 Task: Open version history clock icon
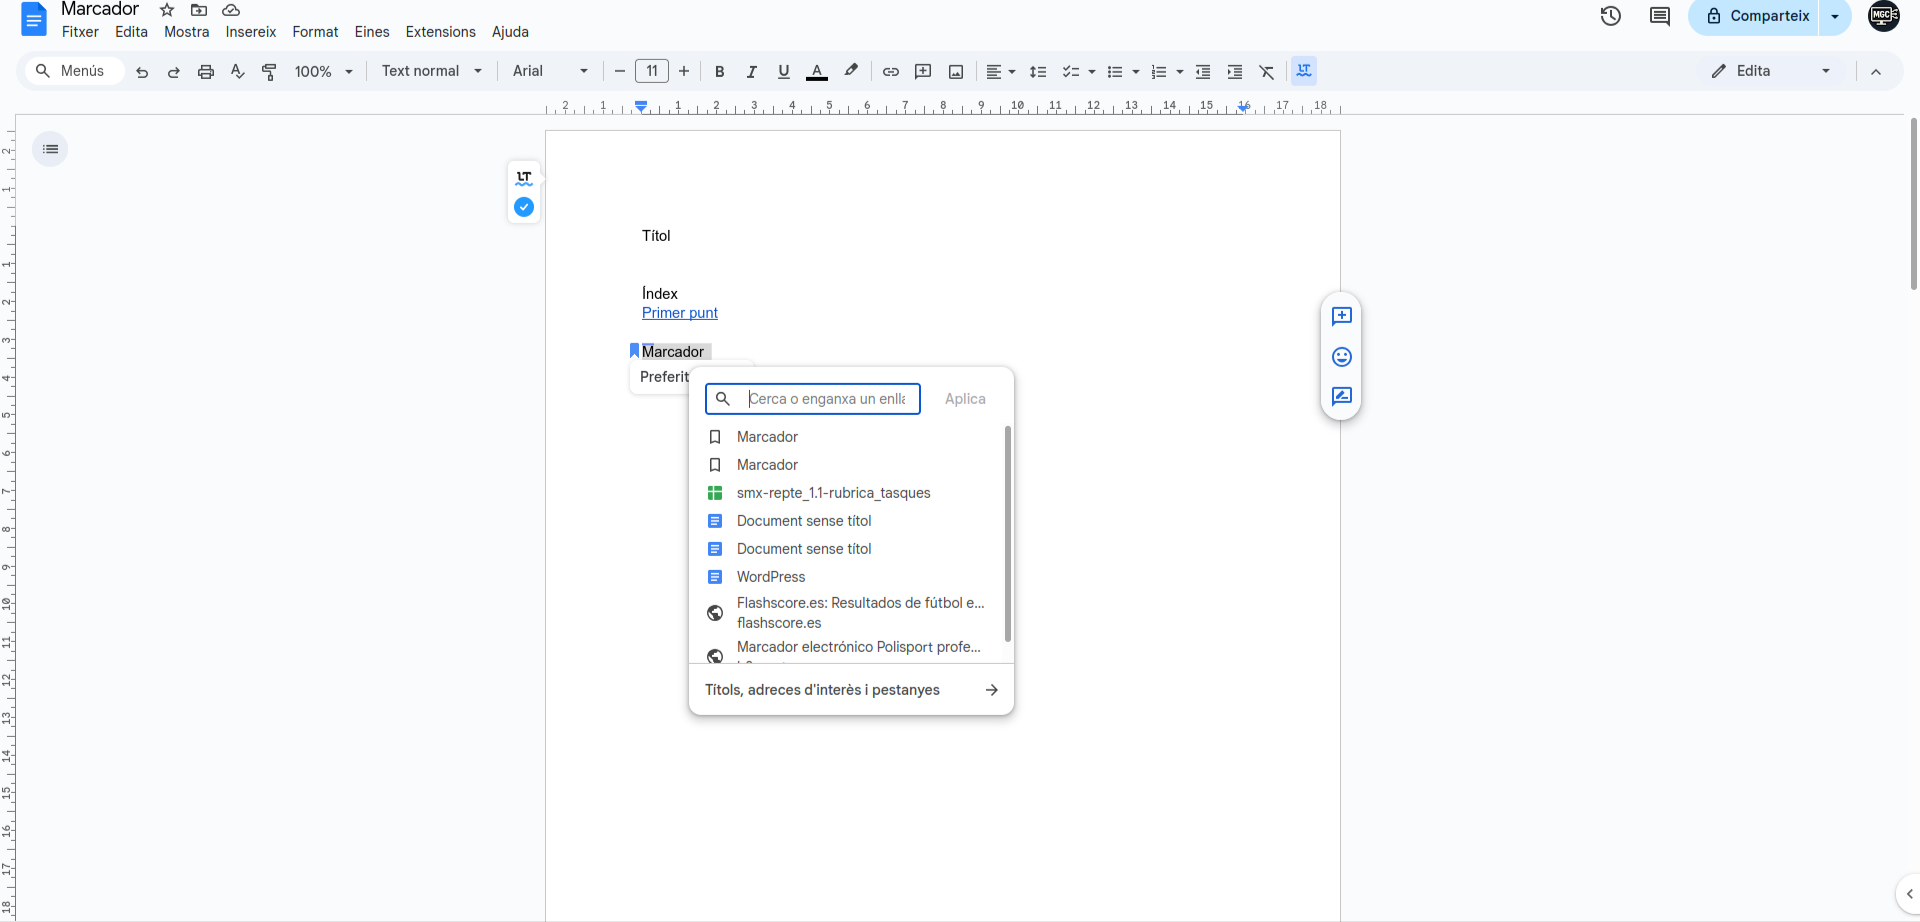click(1610, 16)
